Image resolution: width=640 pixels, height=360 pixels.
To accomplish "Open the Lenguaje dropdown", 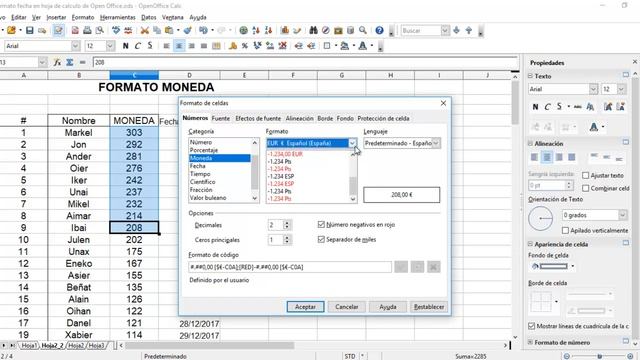I will coord(436,143).
